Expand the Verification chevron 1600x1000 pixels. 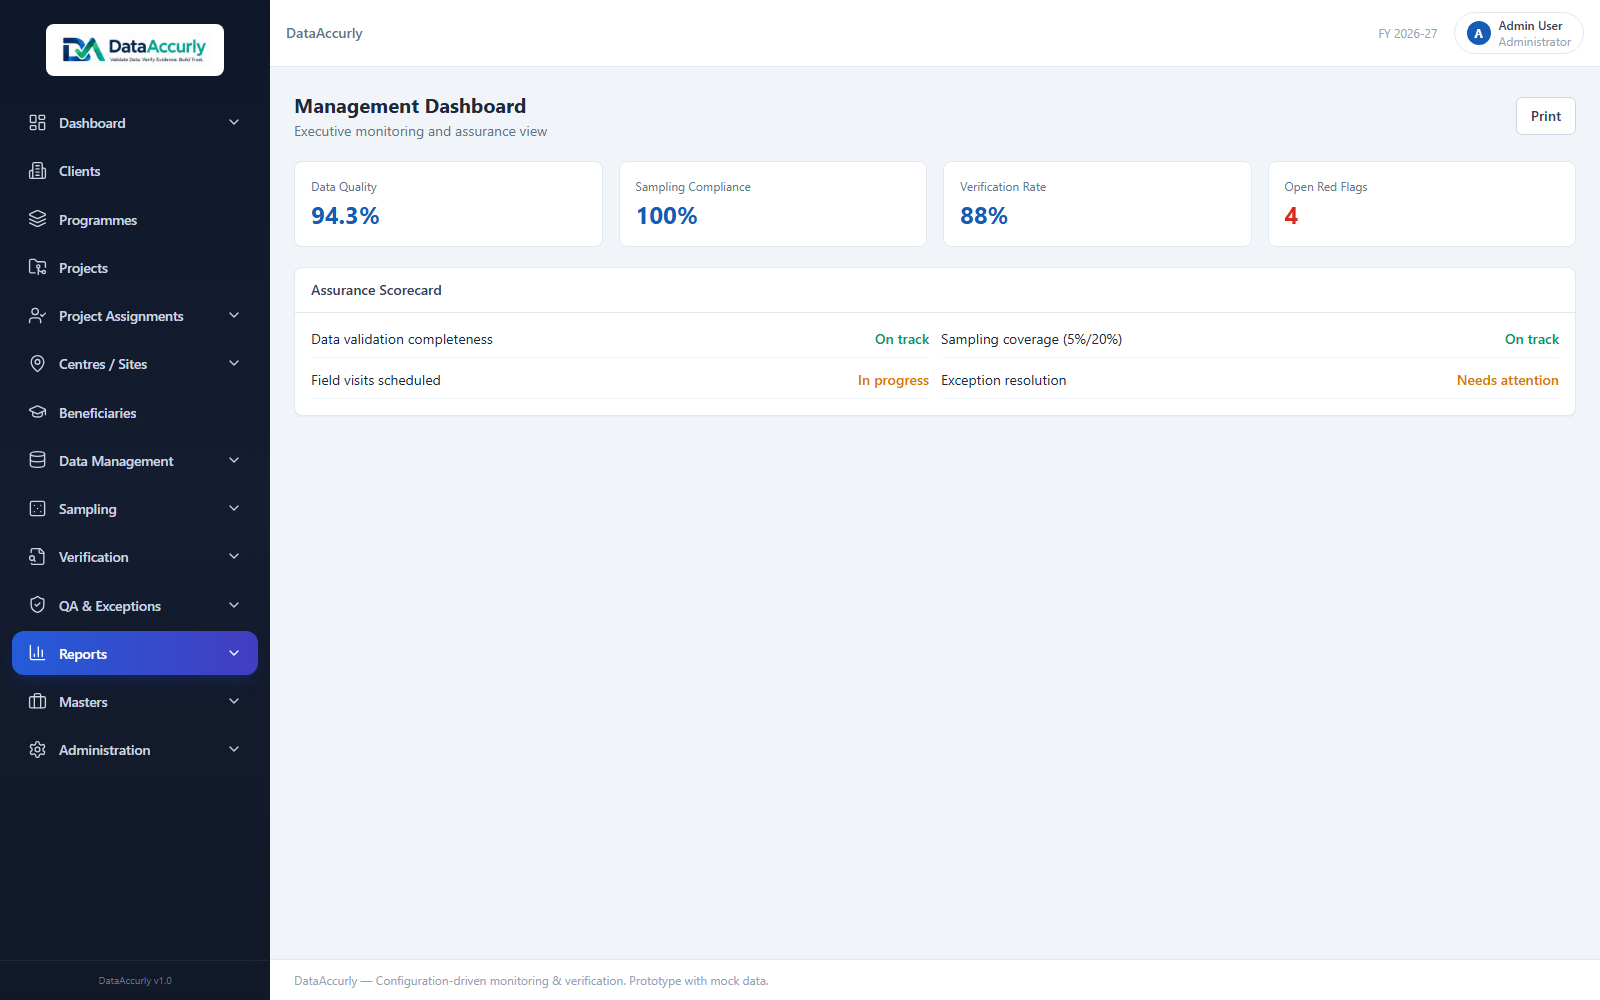point(234,557)
